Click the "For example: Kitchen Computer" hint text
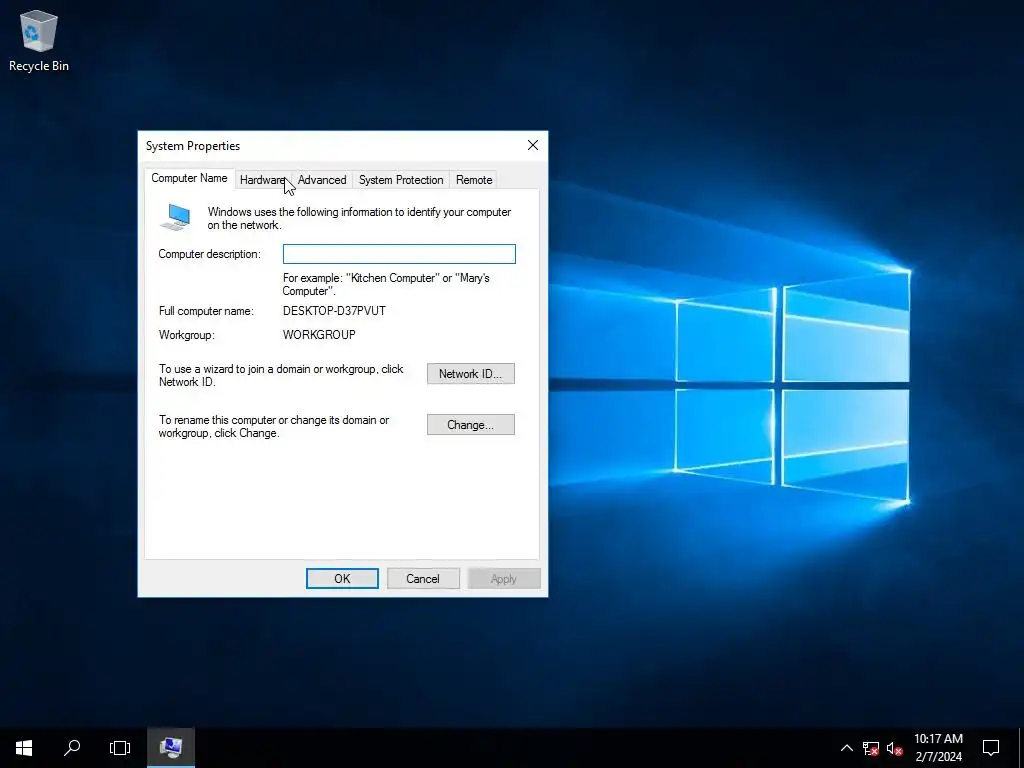 [x=386, y=285]
